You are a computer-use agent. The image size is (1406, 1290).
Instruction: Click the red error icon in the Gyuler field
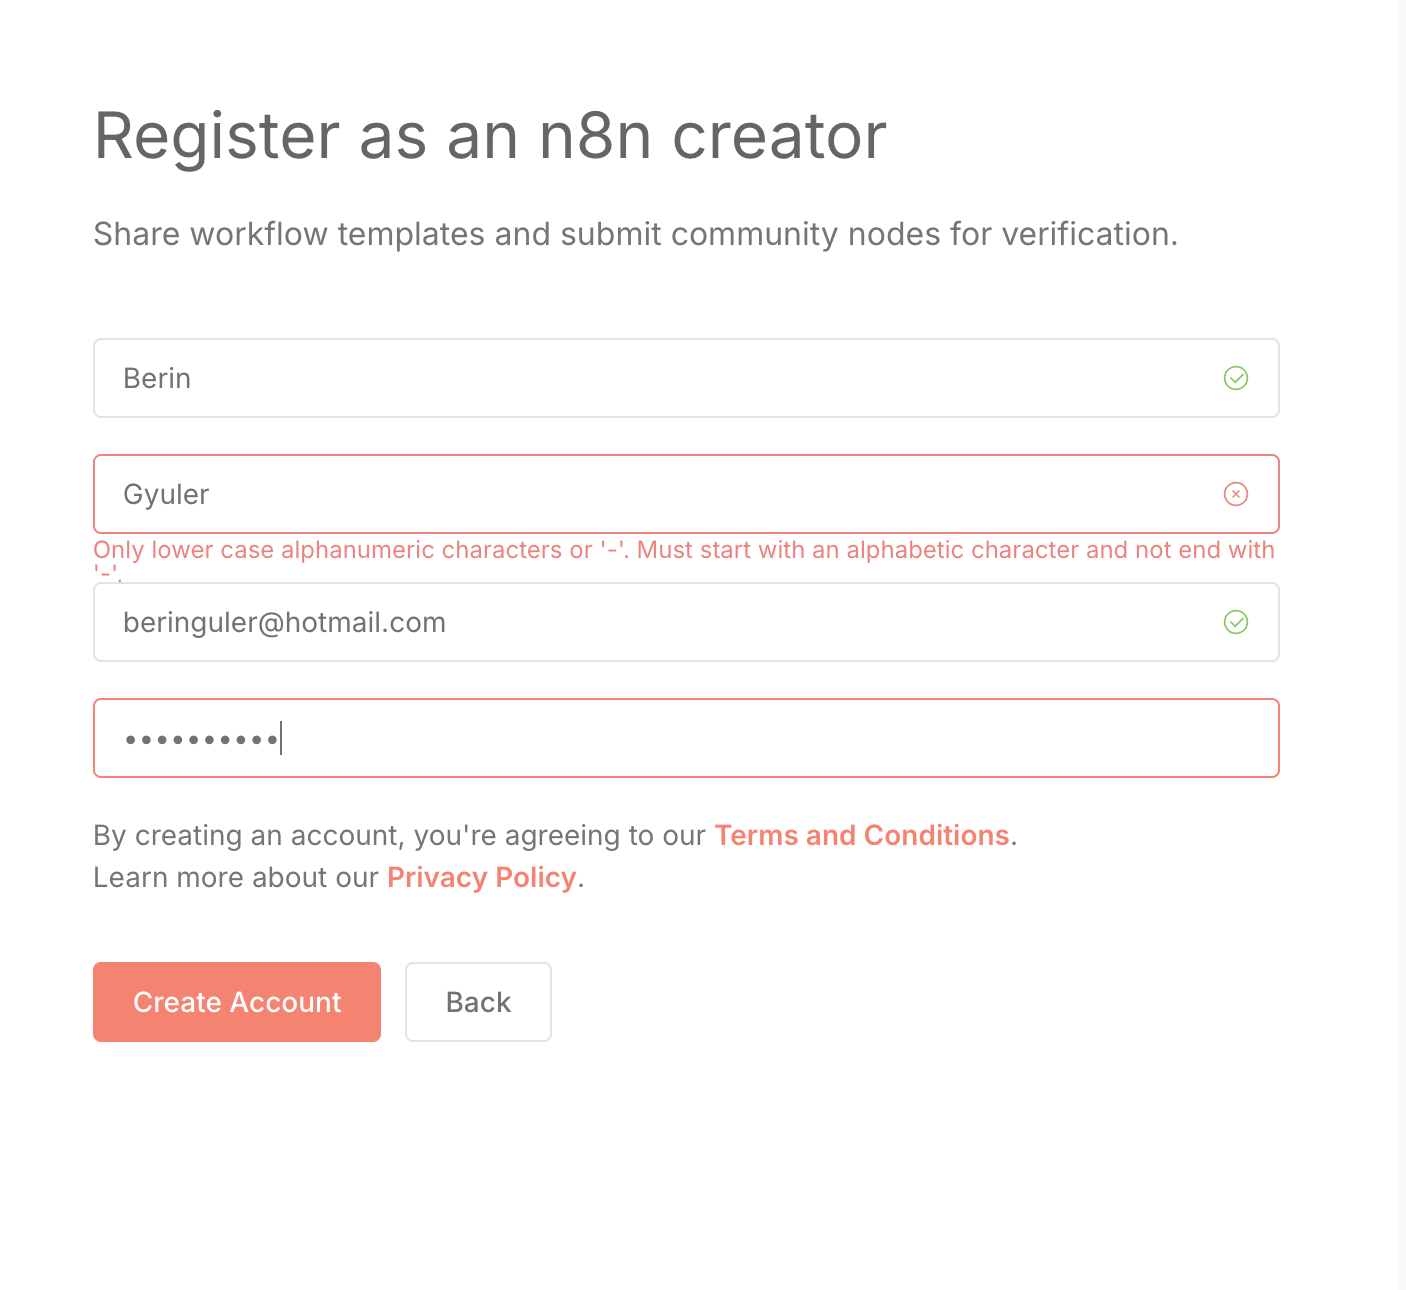(1236, 494)
